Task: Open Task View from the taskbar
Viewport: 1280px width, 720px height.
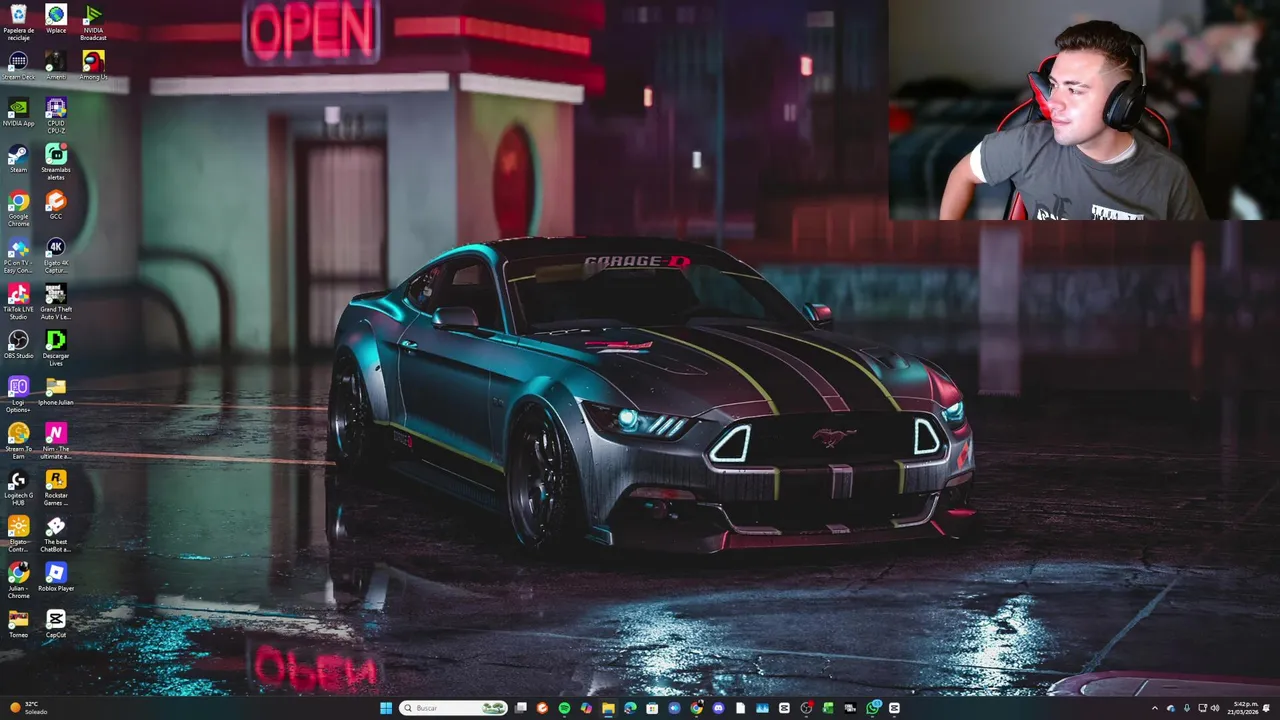Action: [x=520, y=708]
